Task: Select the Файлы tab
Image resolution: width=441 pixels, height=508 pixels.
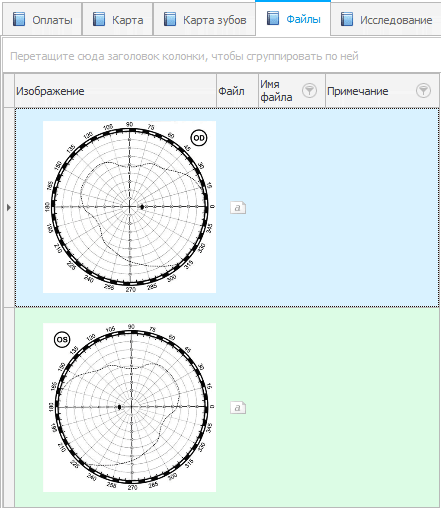Action: (293, 19)
